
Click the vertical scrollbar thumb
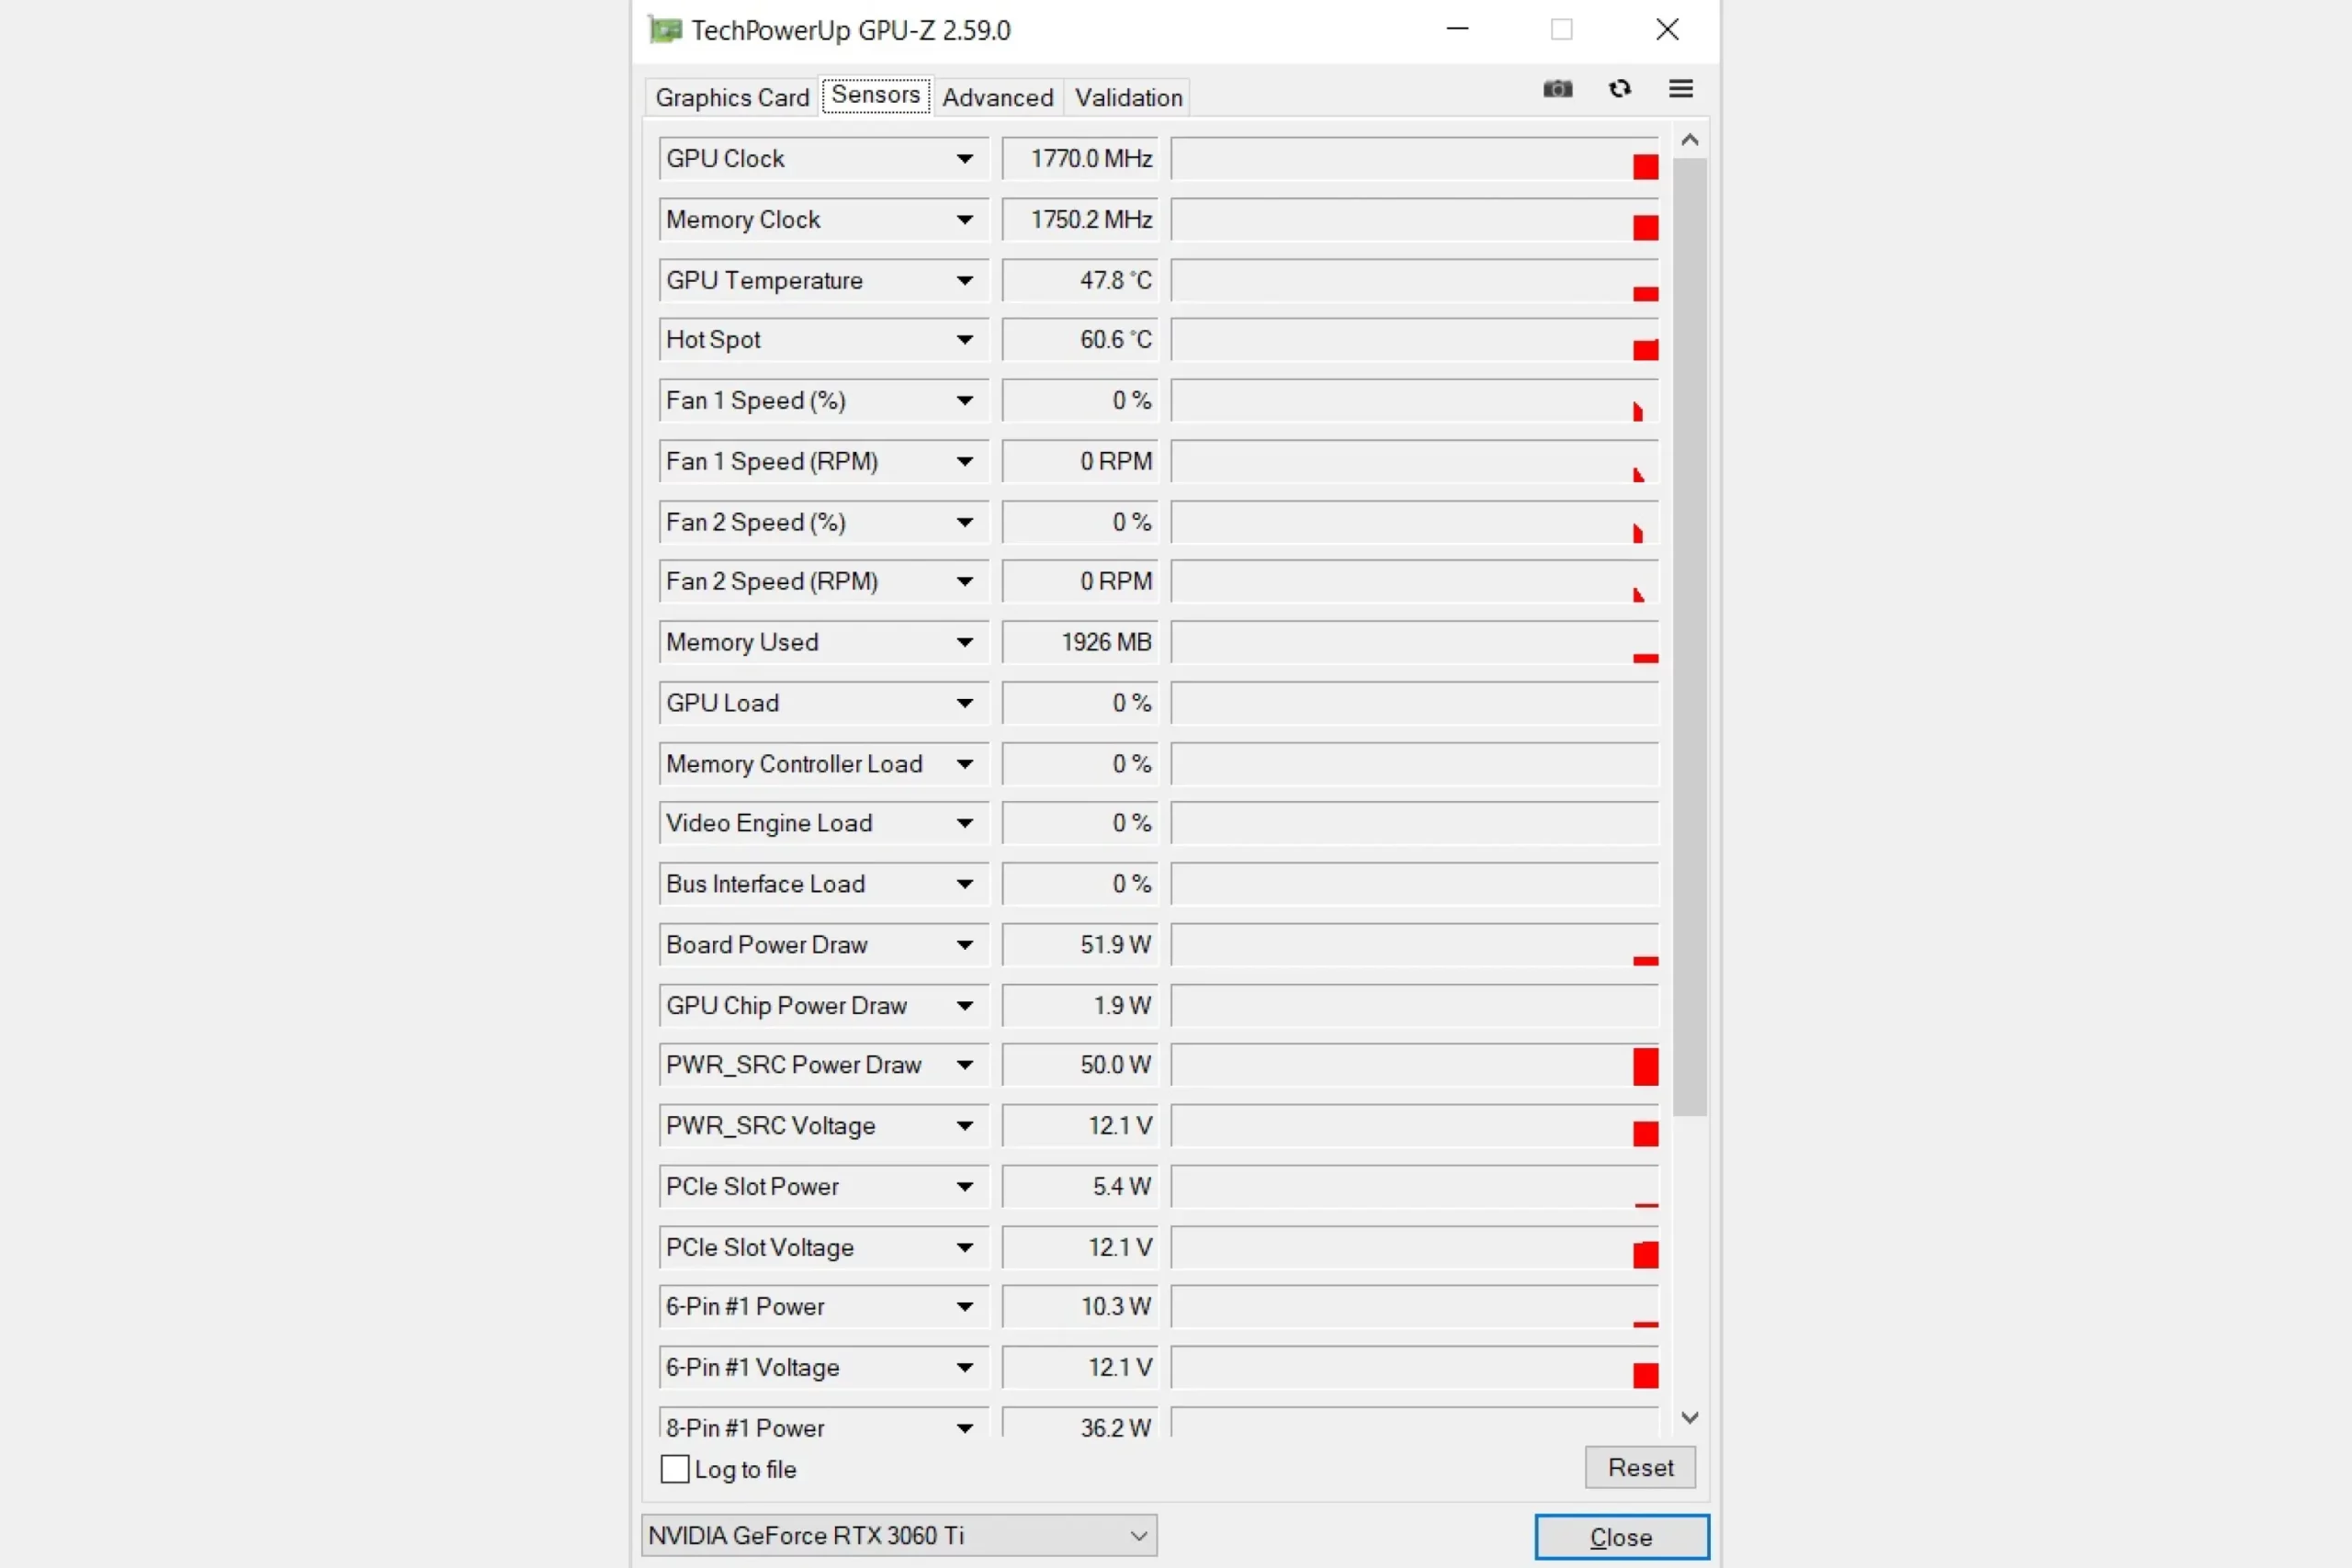coord(1689,636)
